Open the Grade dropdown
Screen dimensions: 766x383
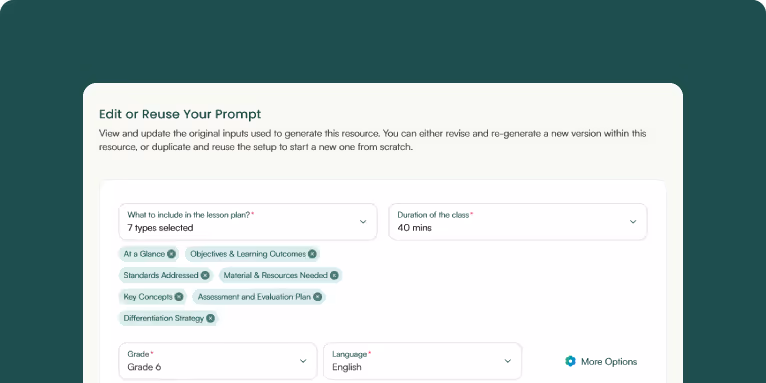(218, 361)
